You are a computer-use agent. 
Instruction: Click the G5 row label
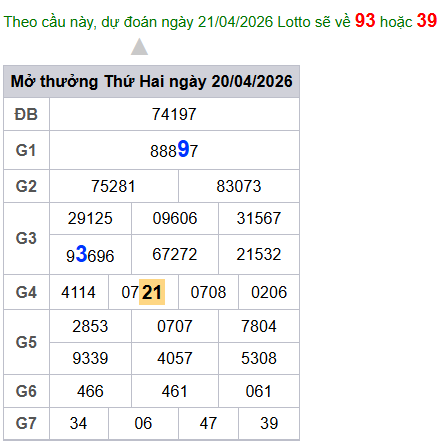26,342
